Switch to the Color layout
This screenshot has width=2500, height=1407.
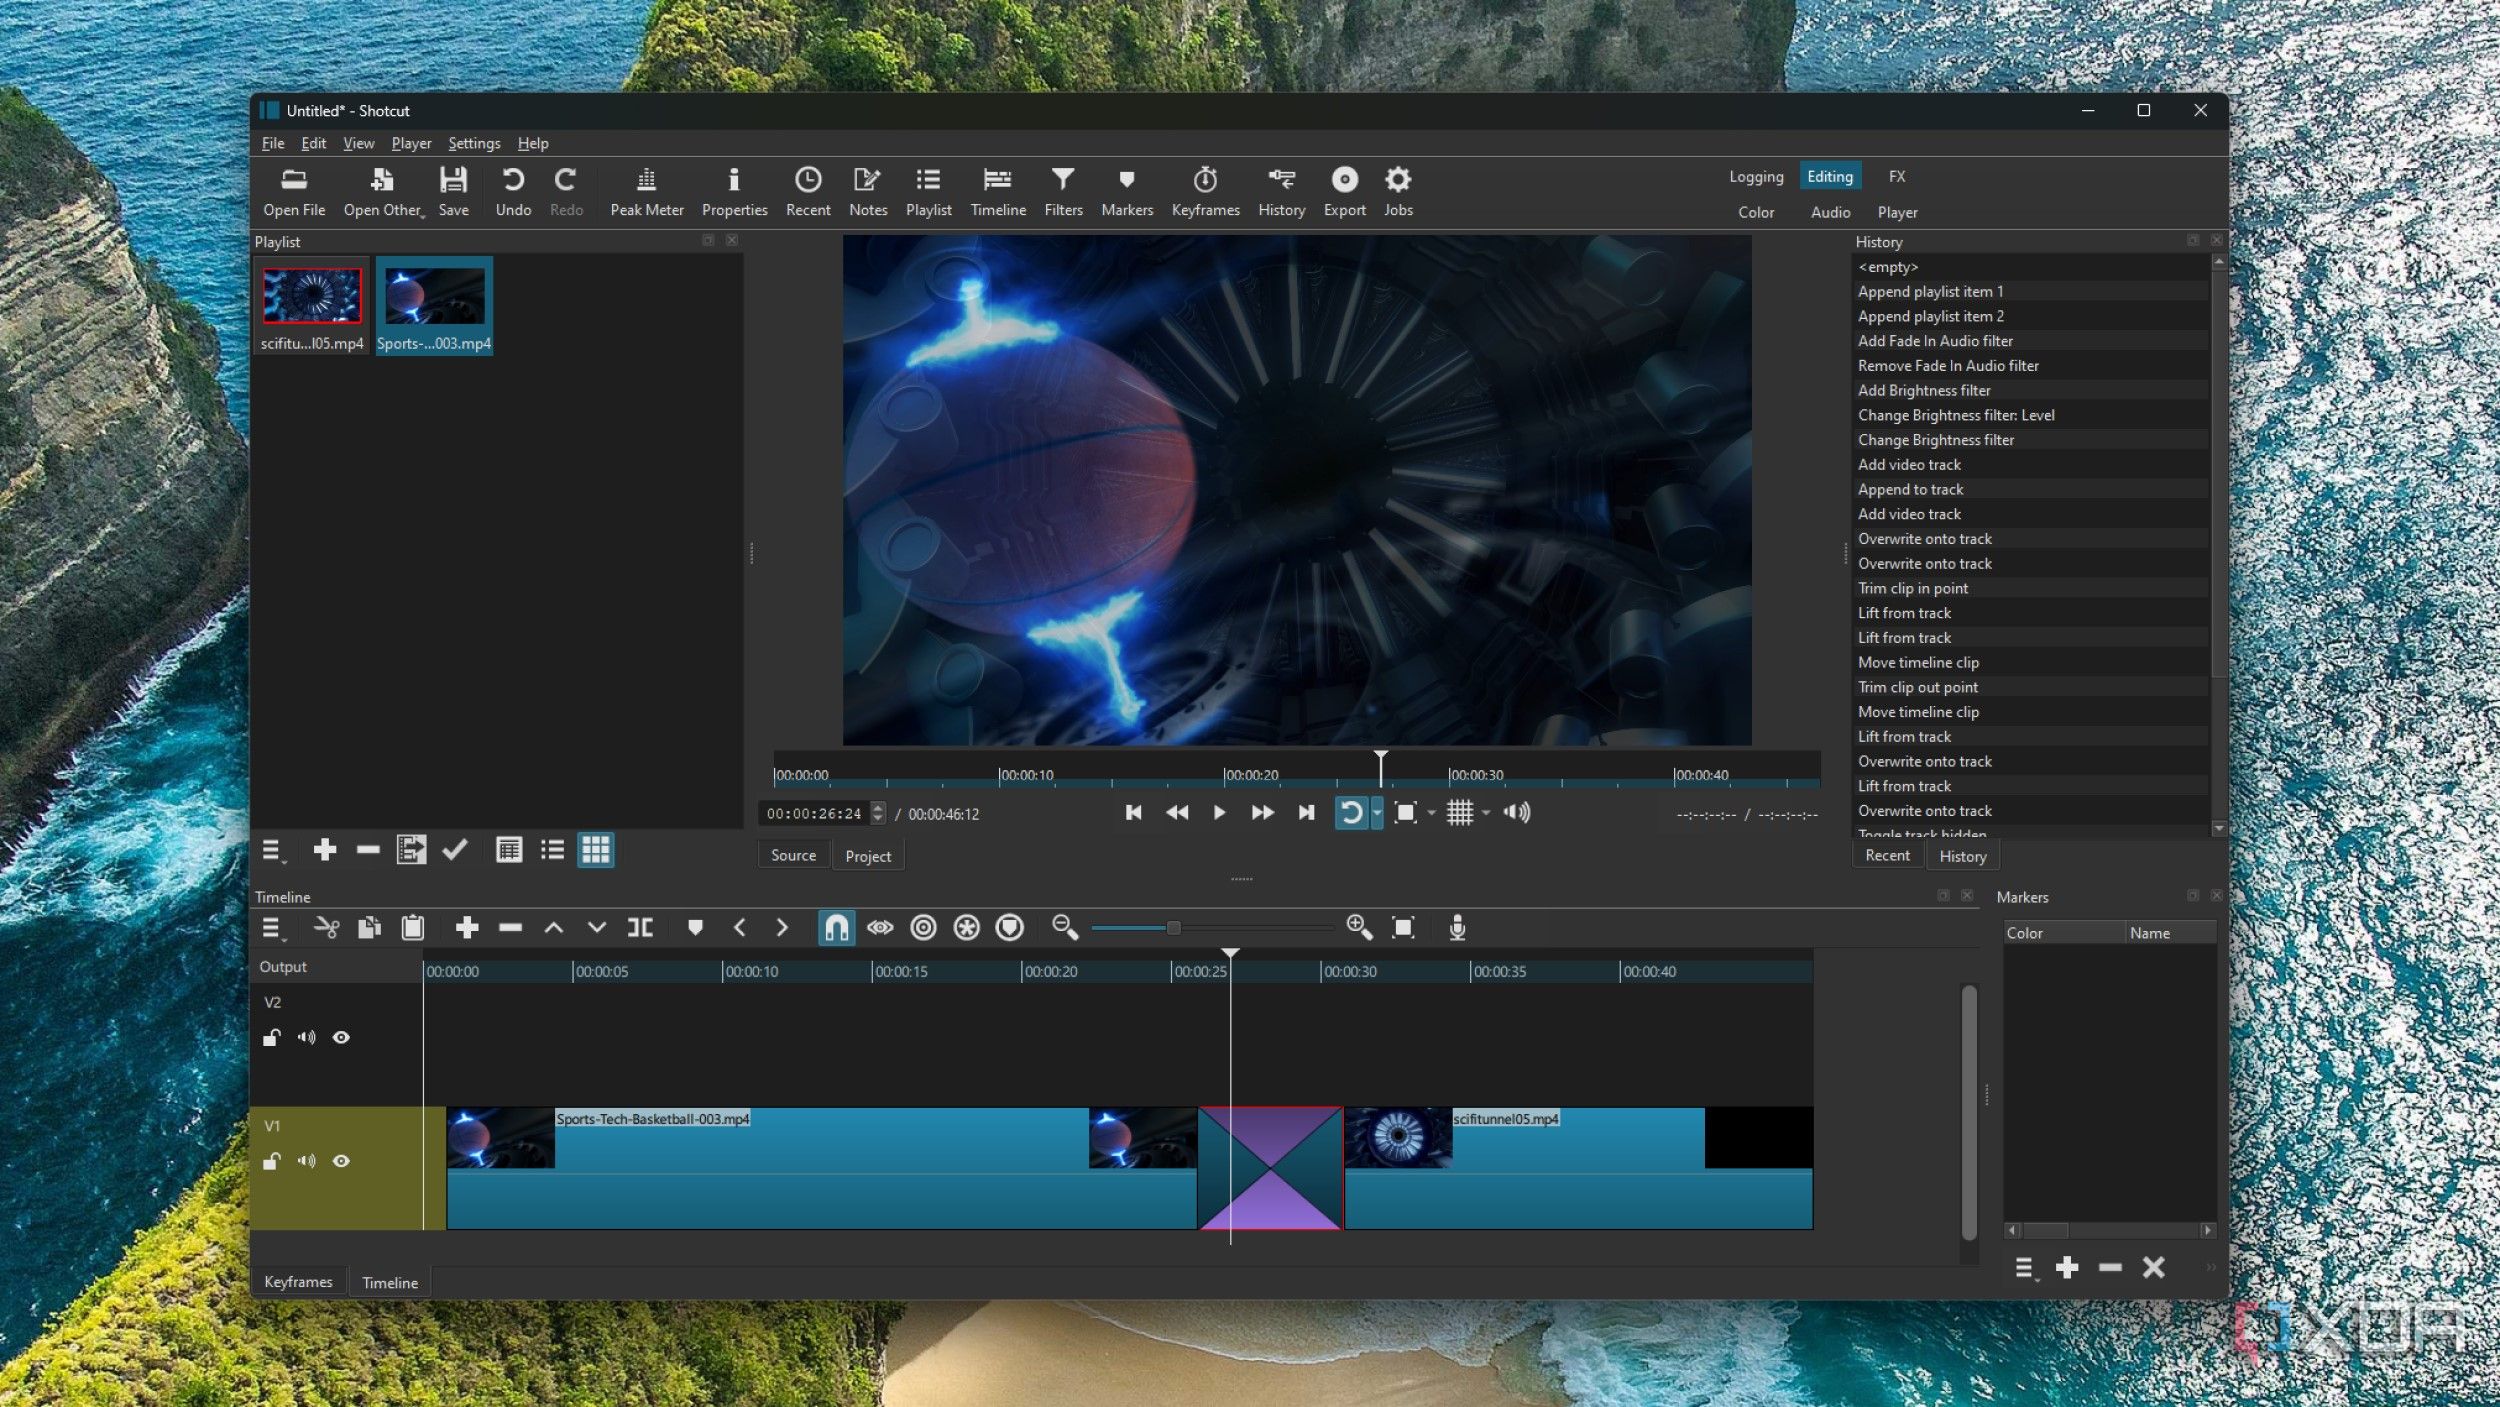point(1755,212)
